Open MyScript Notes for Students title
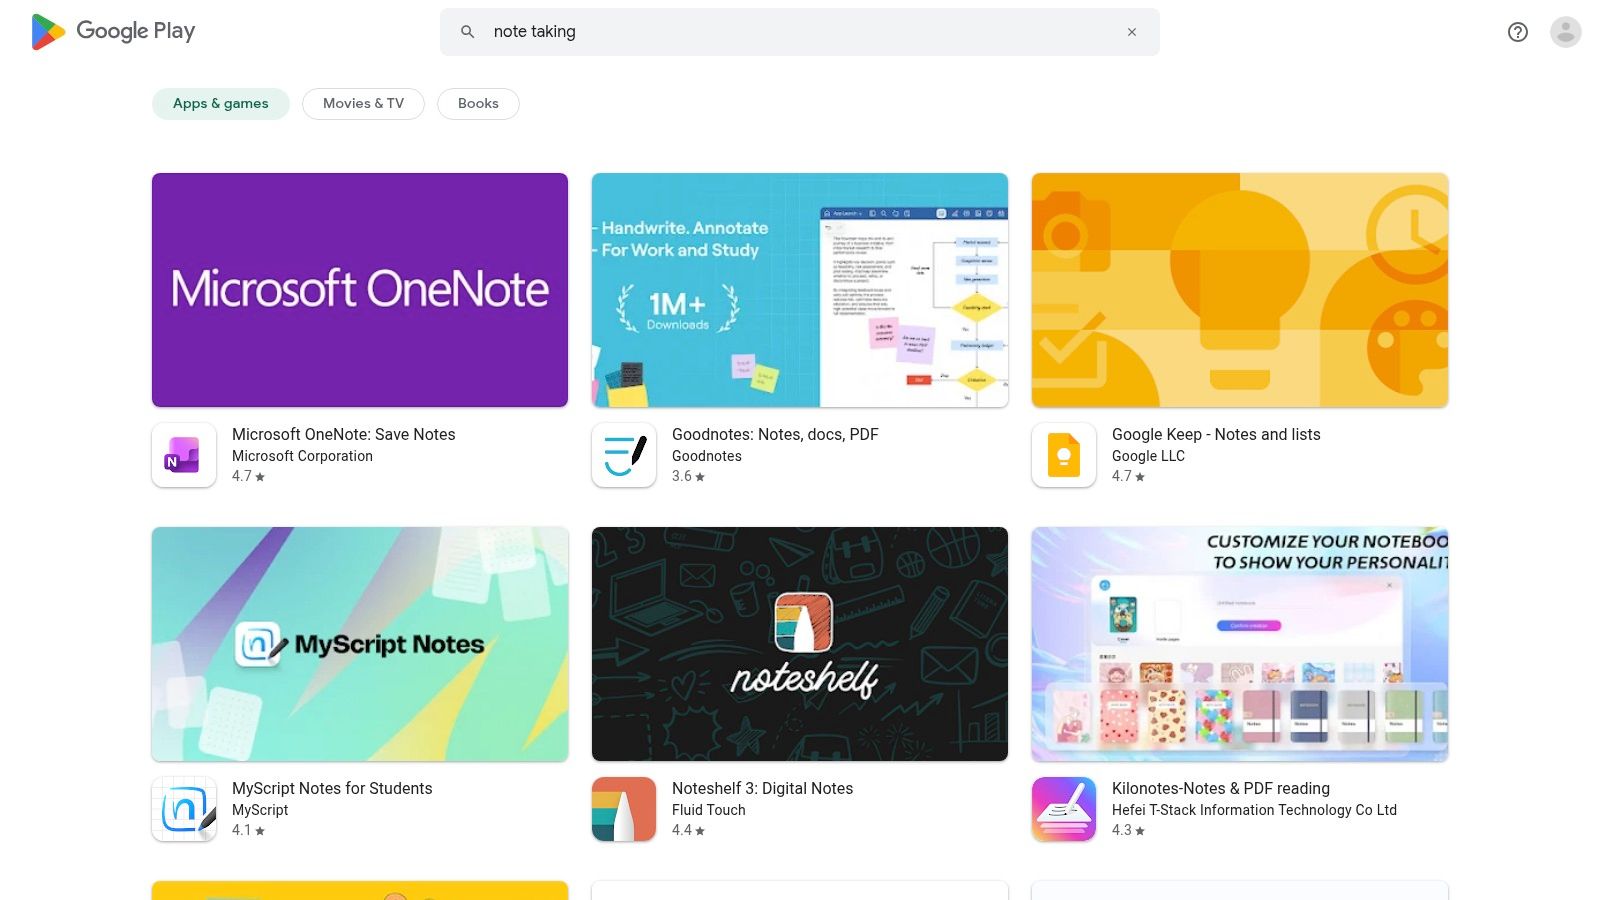1600x900 pixels. (332, 788)
